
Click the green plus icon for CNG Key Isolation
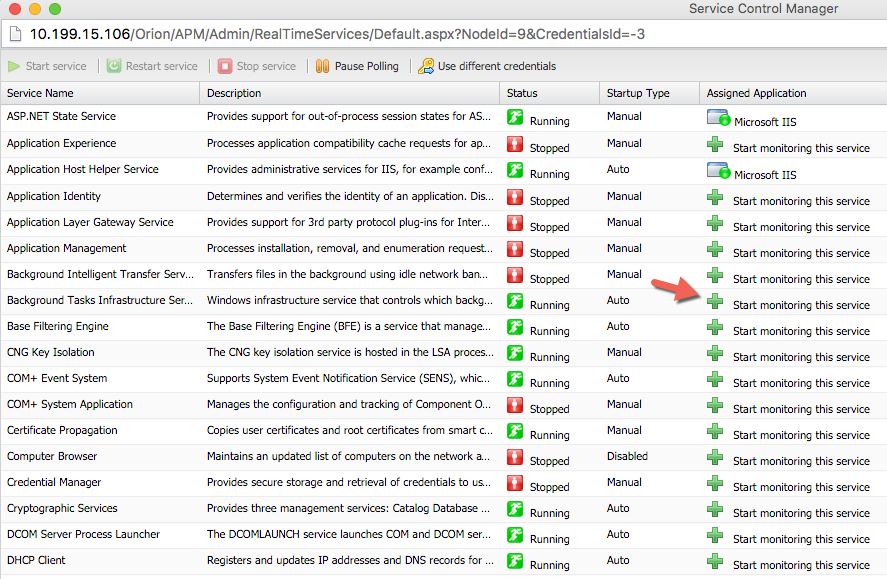(715, 353)
